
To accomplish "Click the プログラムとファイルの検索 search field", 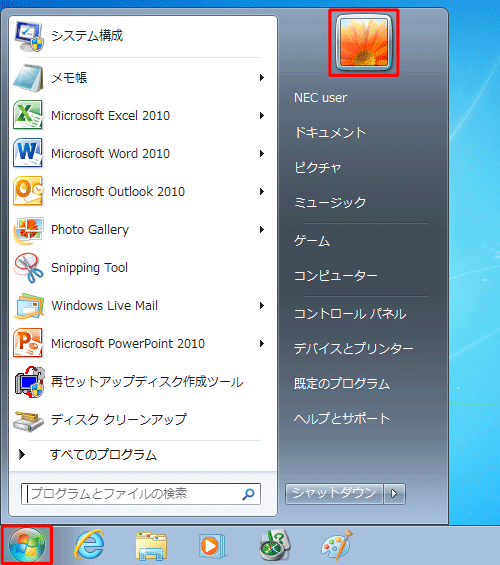I will click(x=141, y=494).
